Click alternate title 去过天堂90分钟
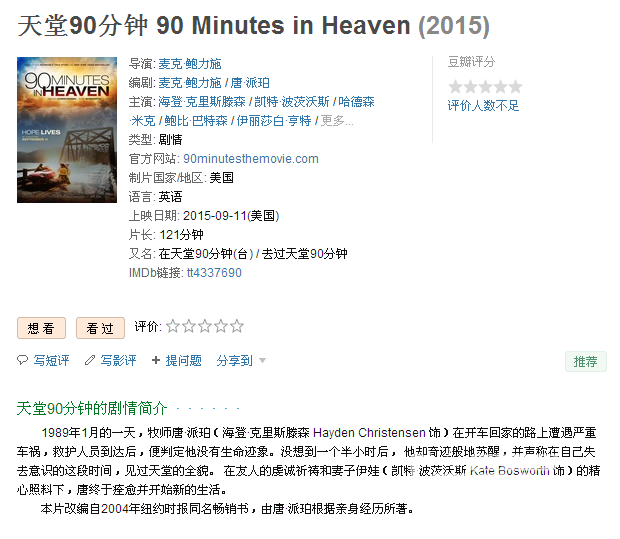Image resolution: width=620 pixels, height=539 pixels. pyautogui.click(x=304, y=253)
